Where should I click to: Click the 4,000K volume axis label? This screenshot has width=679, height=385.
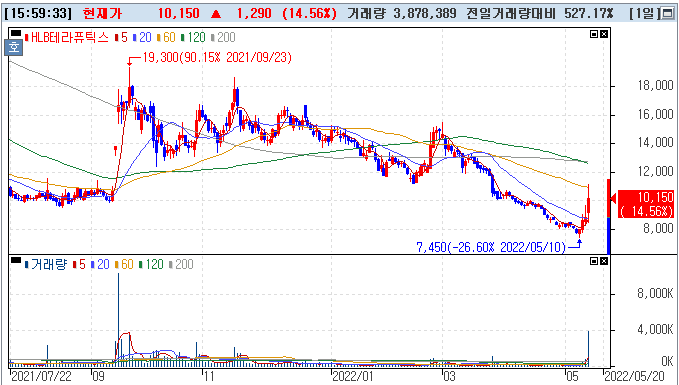click(655, 330)
